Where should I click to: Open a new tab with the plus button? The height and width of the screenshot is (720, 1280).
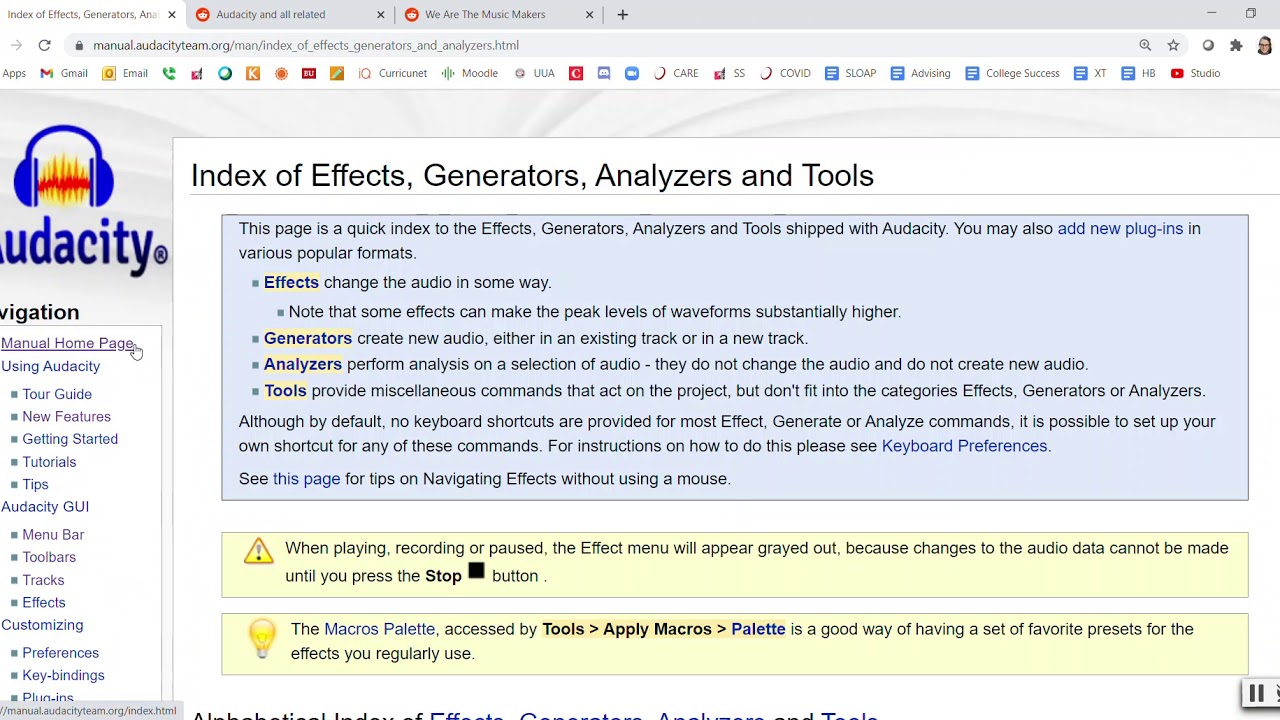click(x=622, y=14)
